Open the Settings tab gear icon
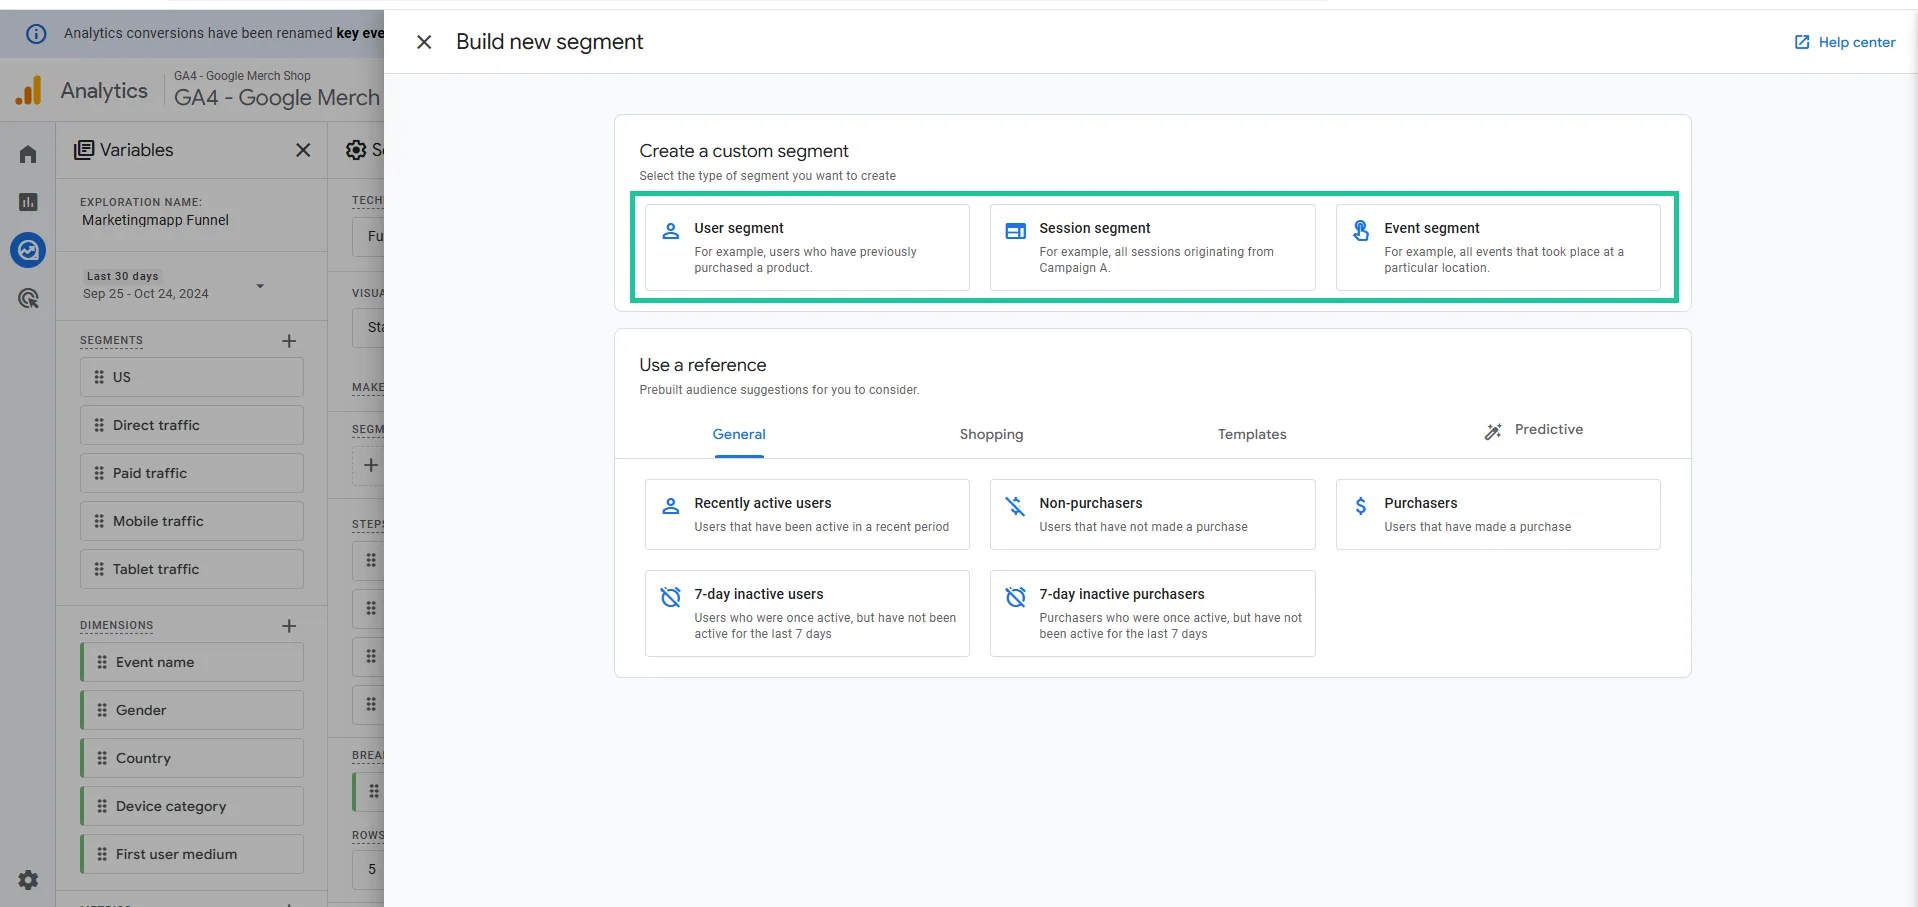This screenshot has width=1918, height=907. click(x=356, y=150)
